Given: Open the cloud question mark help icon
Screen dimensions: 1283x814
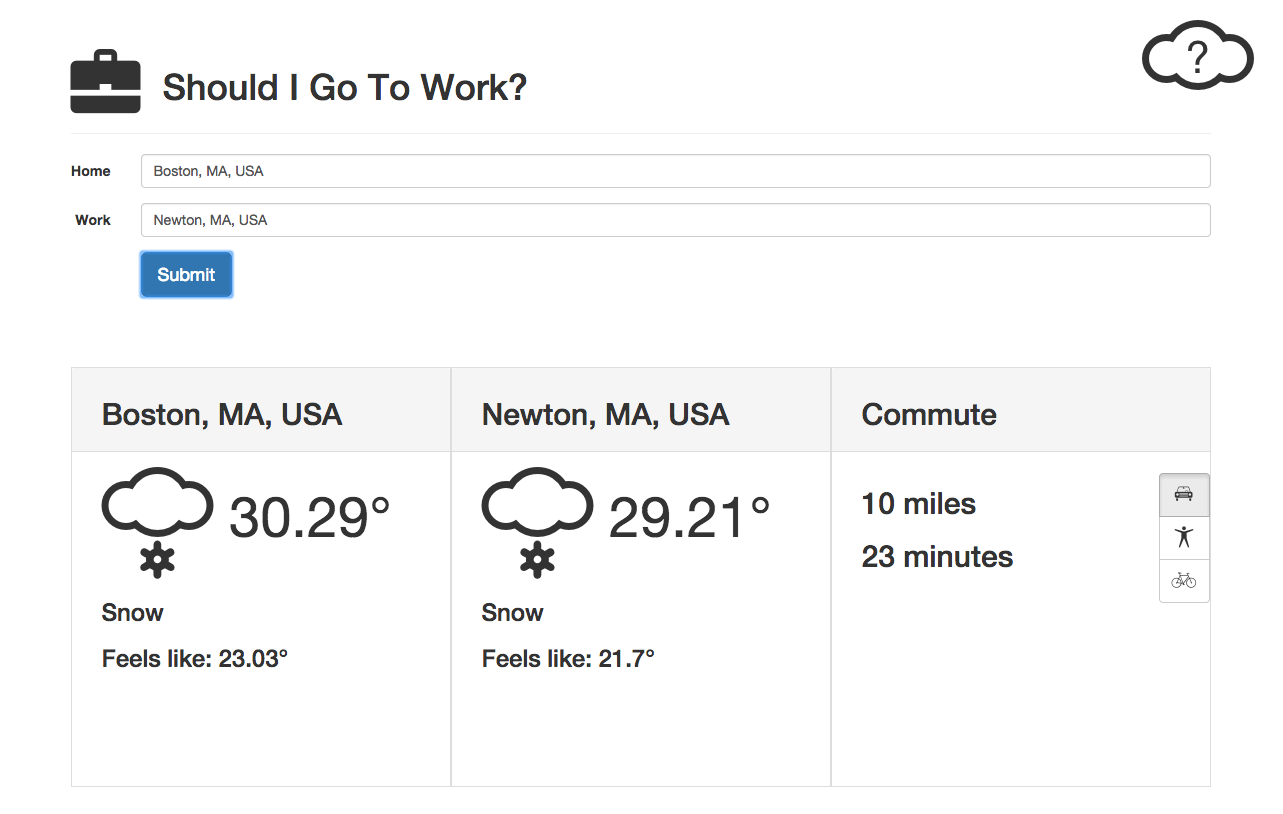Looking at the screenshot, I should coord(1197,55).
